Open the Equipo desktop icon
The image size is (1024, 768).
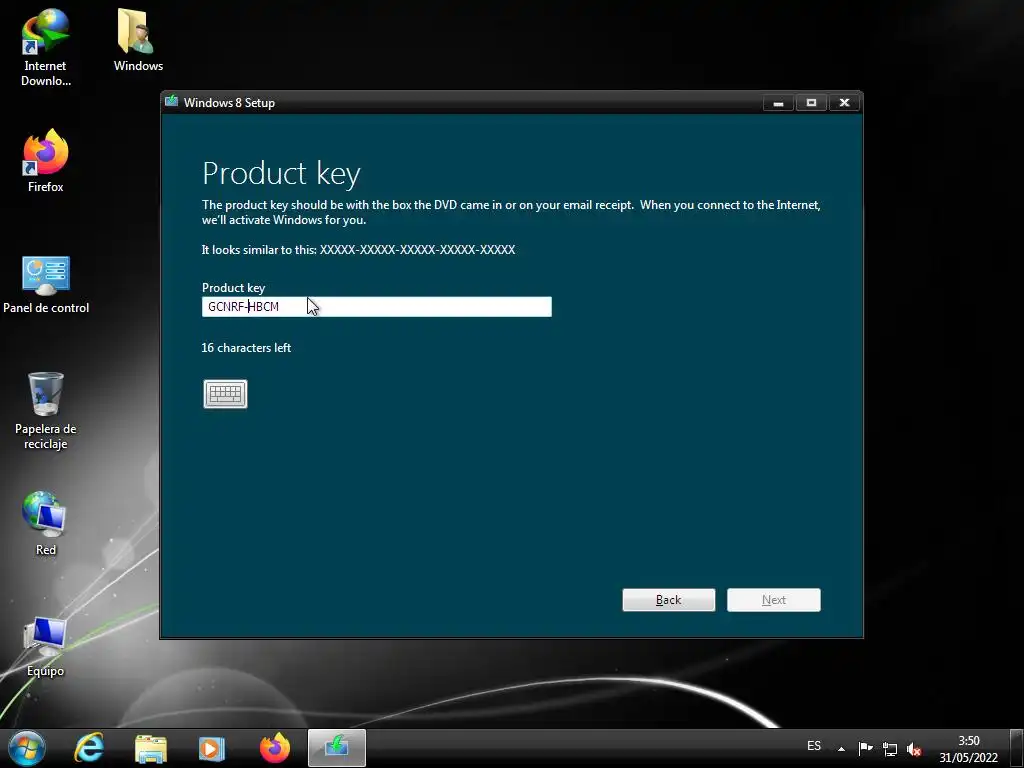click(45, 646)
